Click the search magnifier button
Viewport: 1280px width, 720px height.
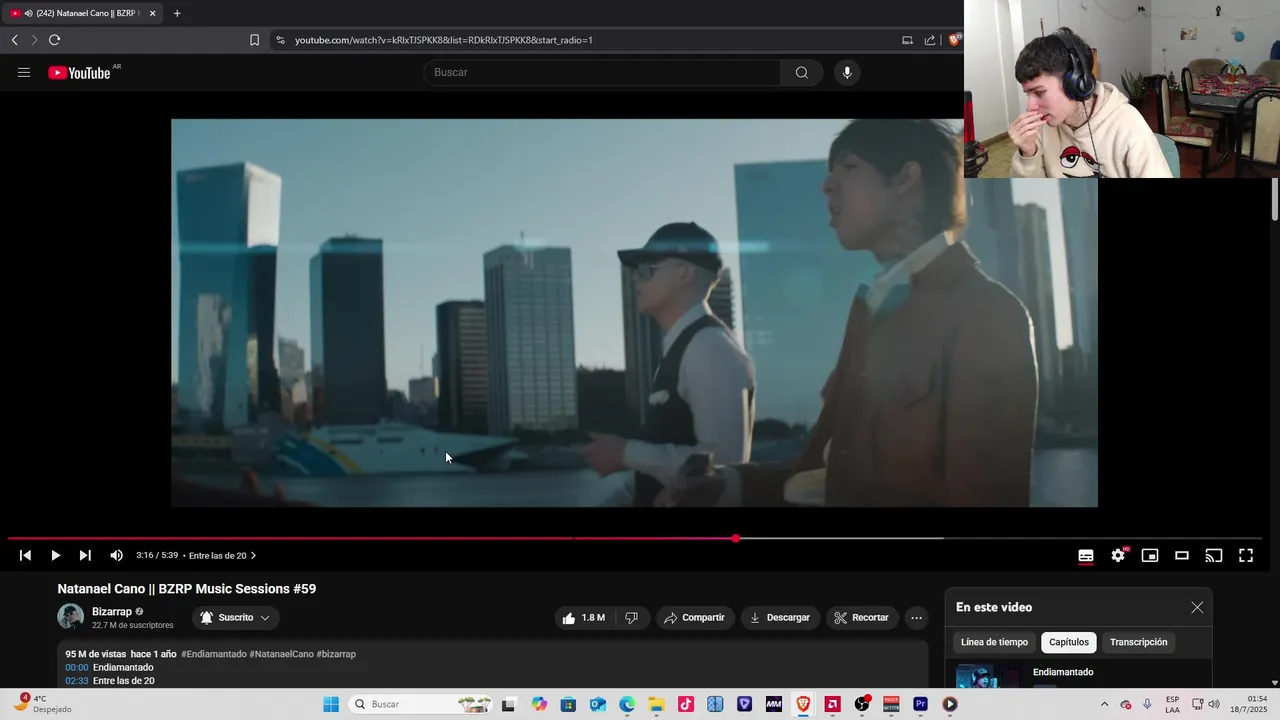click(801, 72)
